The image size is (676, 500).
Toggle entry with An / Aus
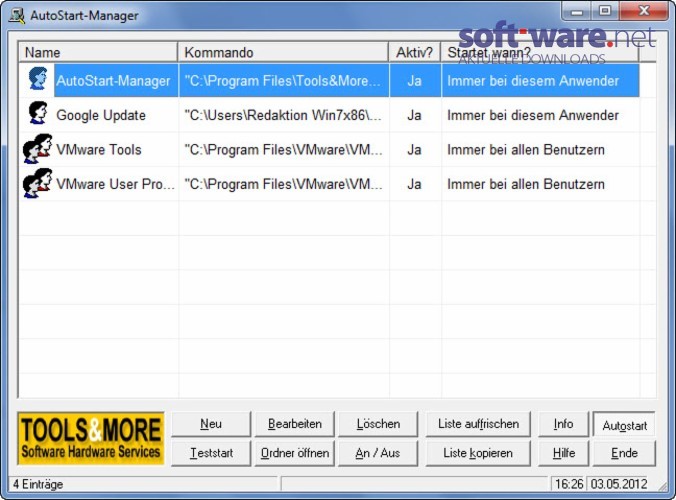[378, 453]
